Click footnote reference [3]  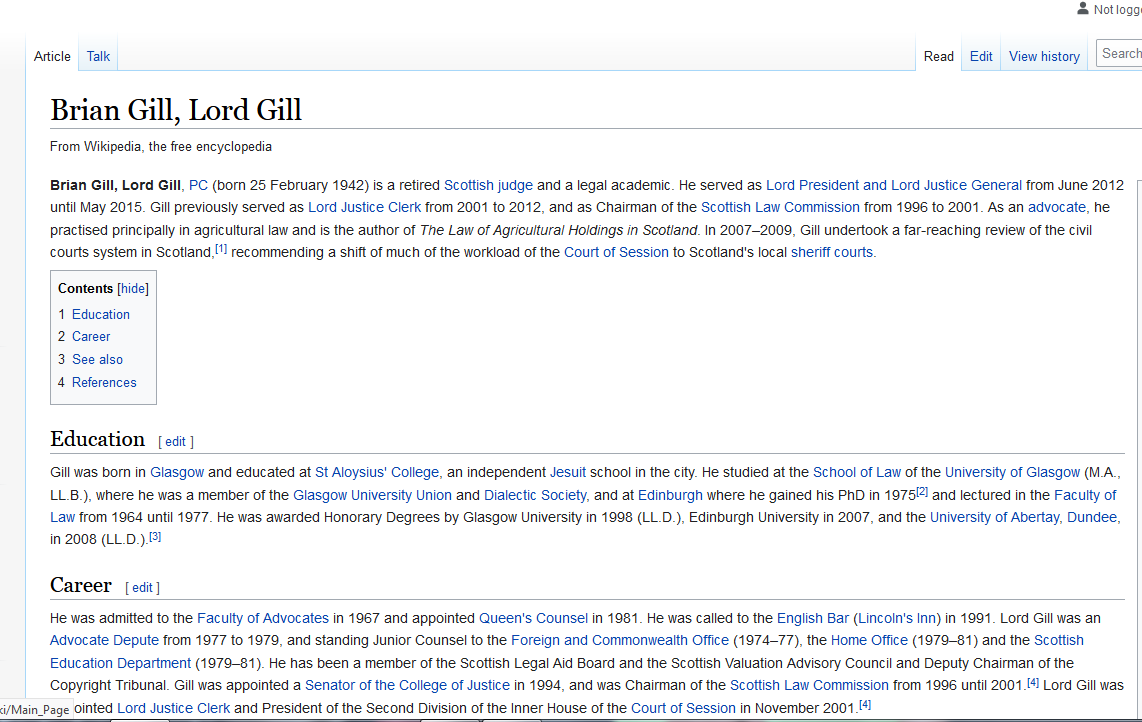point(155,537)
